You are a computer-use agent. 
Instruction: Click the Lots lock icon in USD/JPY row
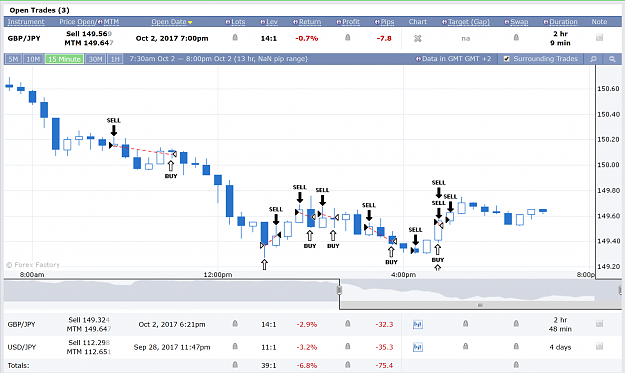pos(235,346)
